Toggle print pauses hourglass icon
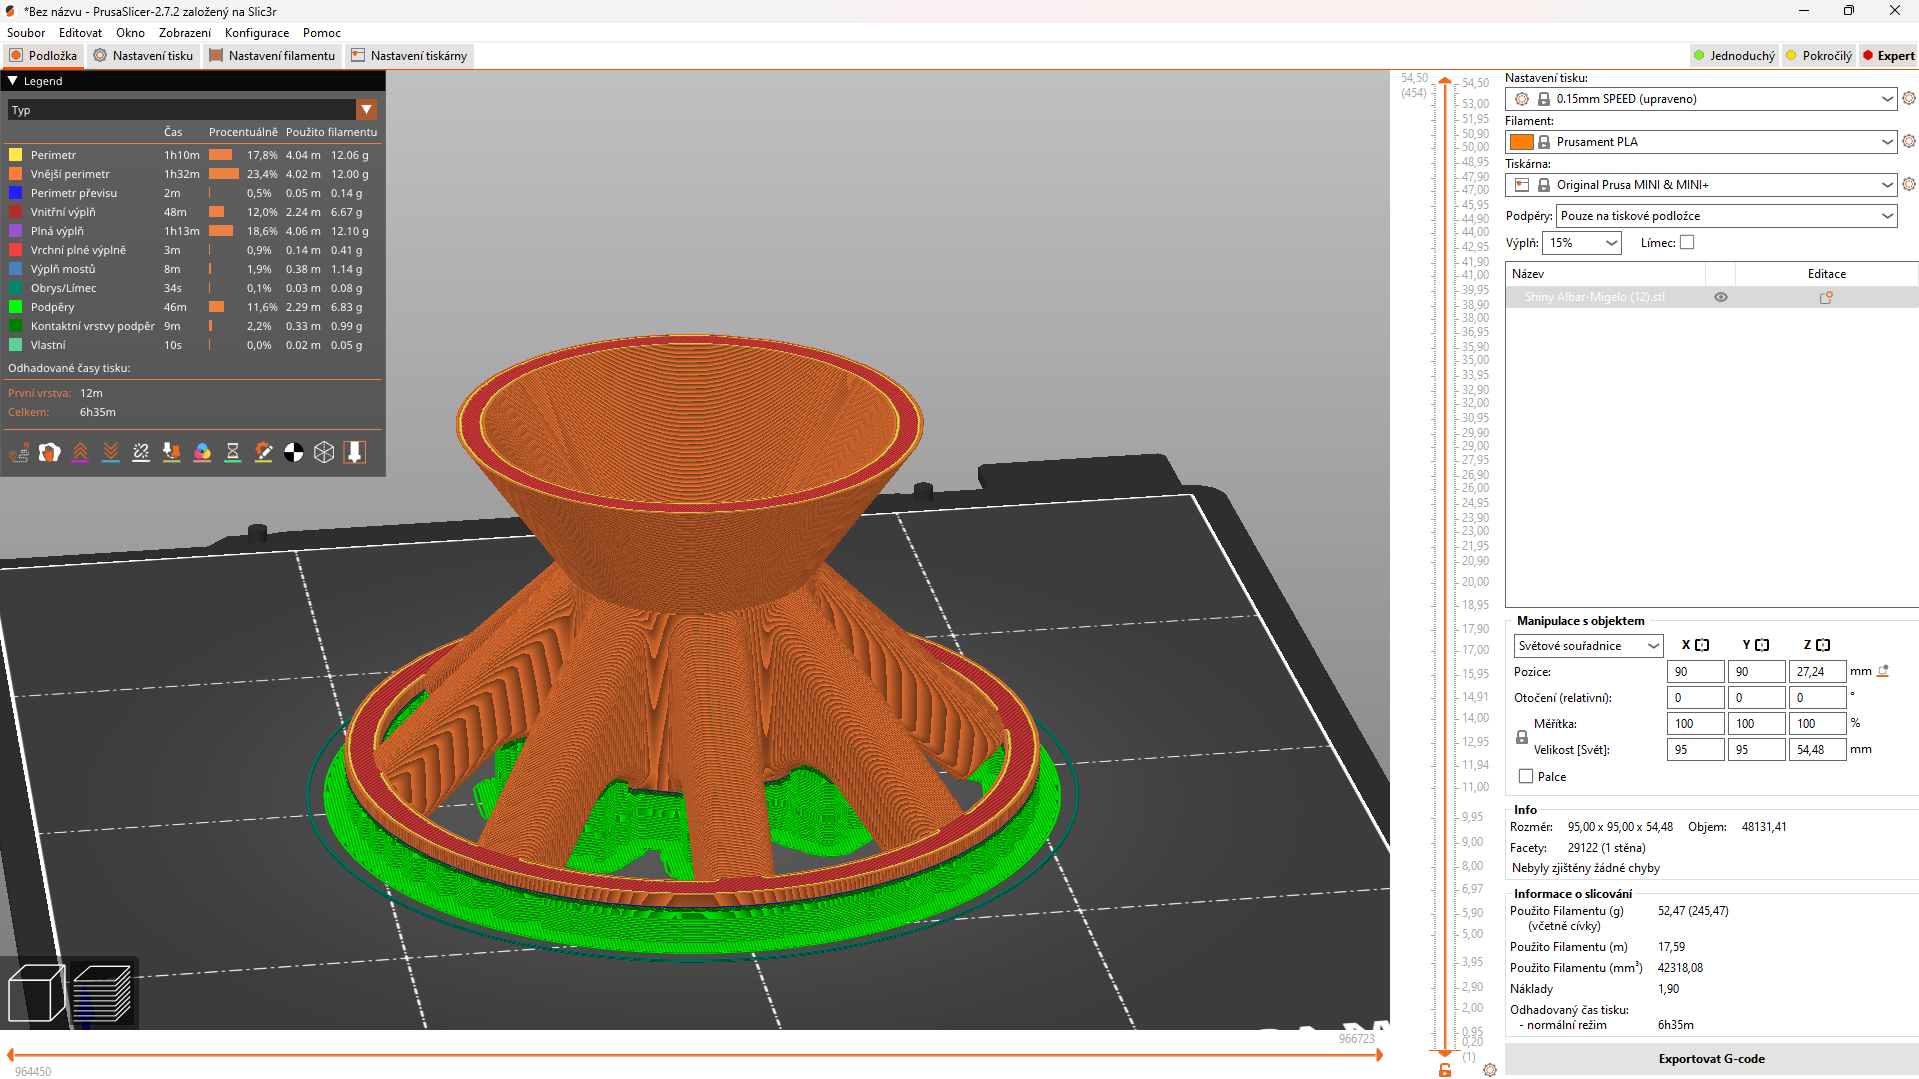Viewport: 1919px width, 1079px height. (x=233, y=453)
